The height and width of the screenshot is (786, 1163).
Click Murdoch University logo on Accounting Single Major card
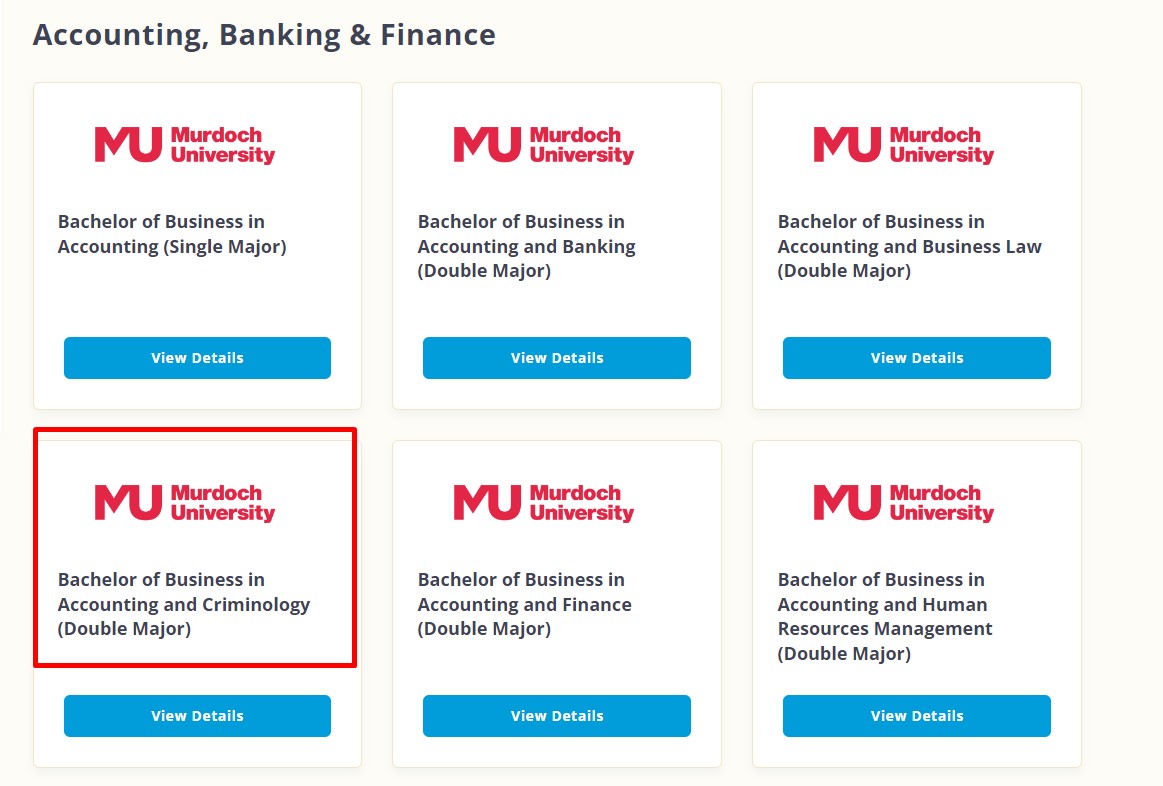(185, 145)
